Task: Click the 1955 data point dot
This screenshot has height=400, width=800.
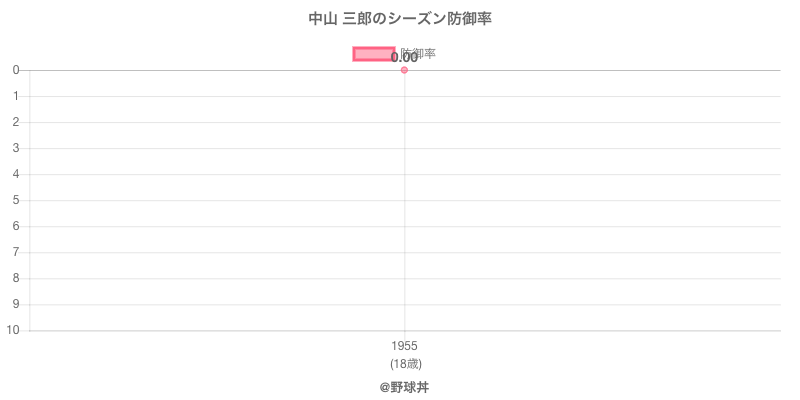Action: 404,70
